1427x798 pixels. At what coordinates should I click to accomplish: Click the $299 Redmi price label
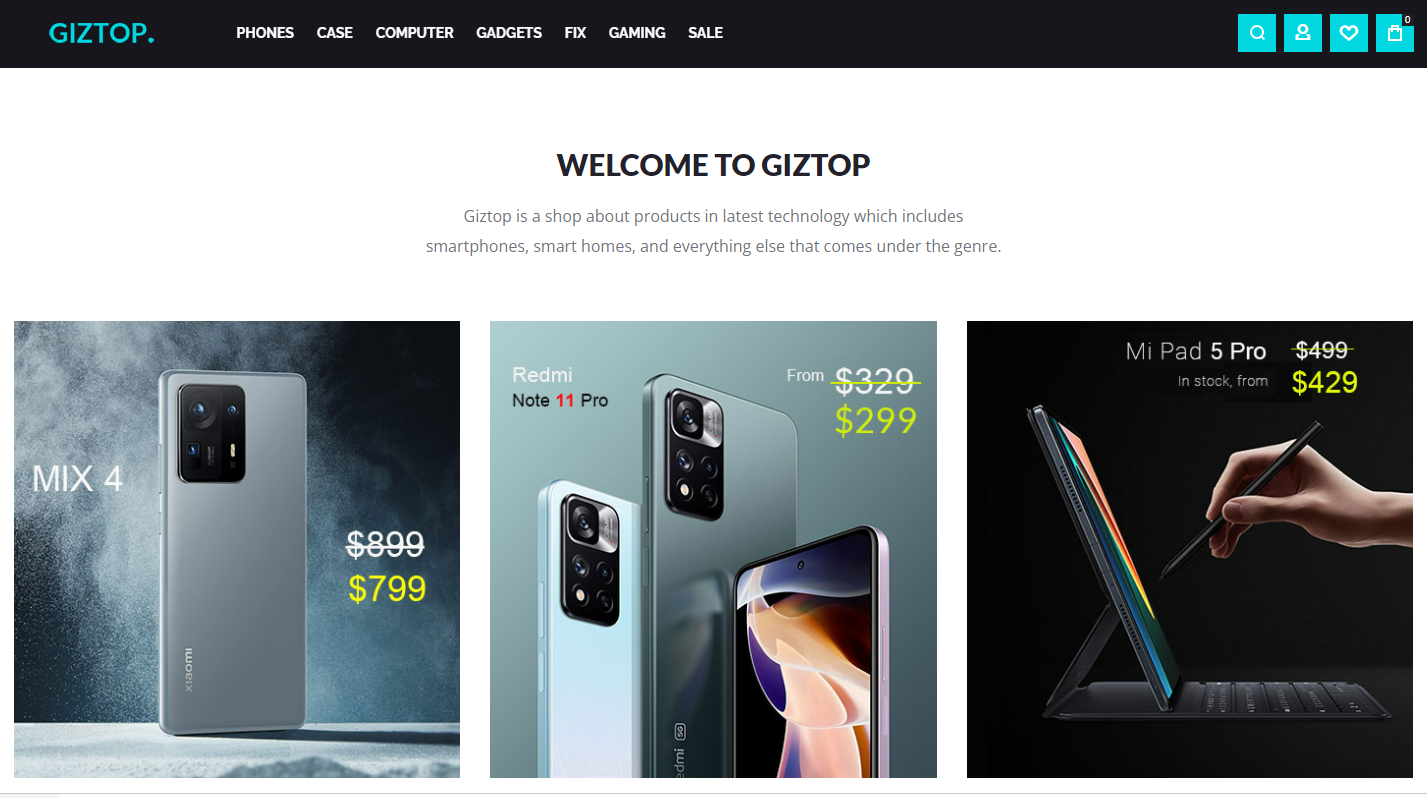coord(876,421)
